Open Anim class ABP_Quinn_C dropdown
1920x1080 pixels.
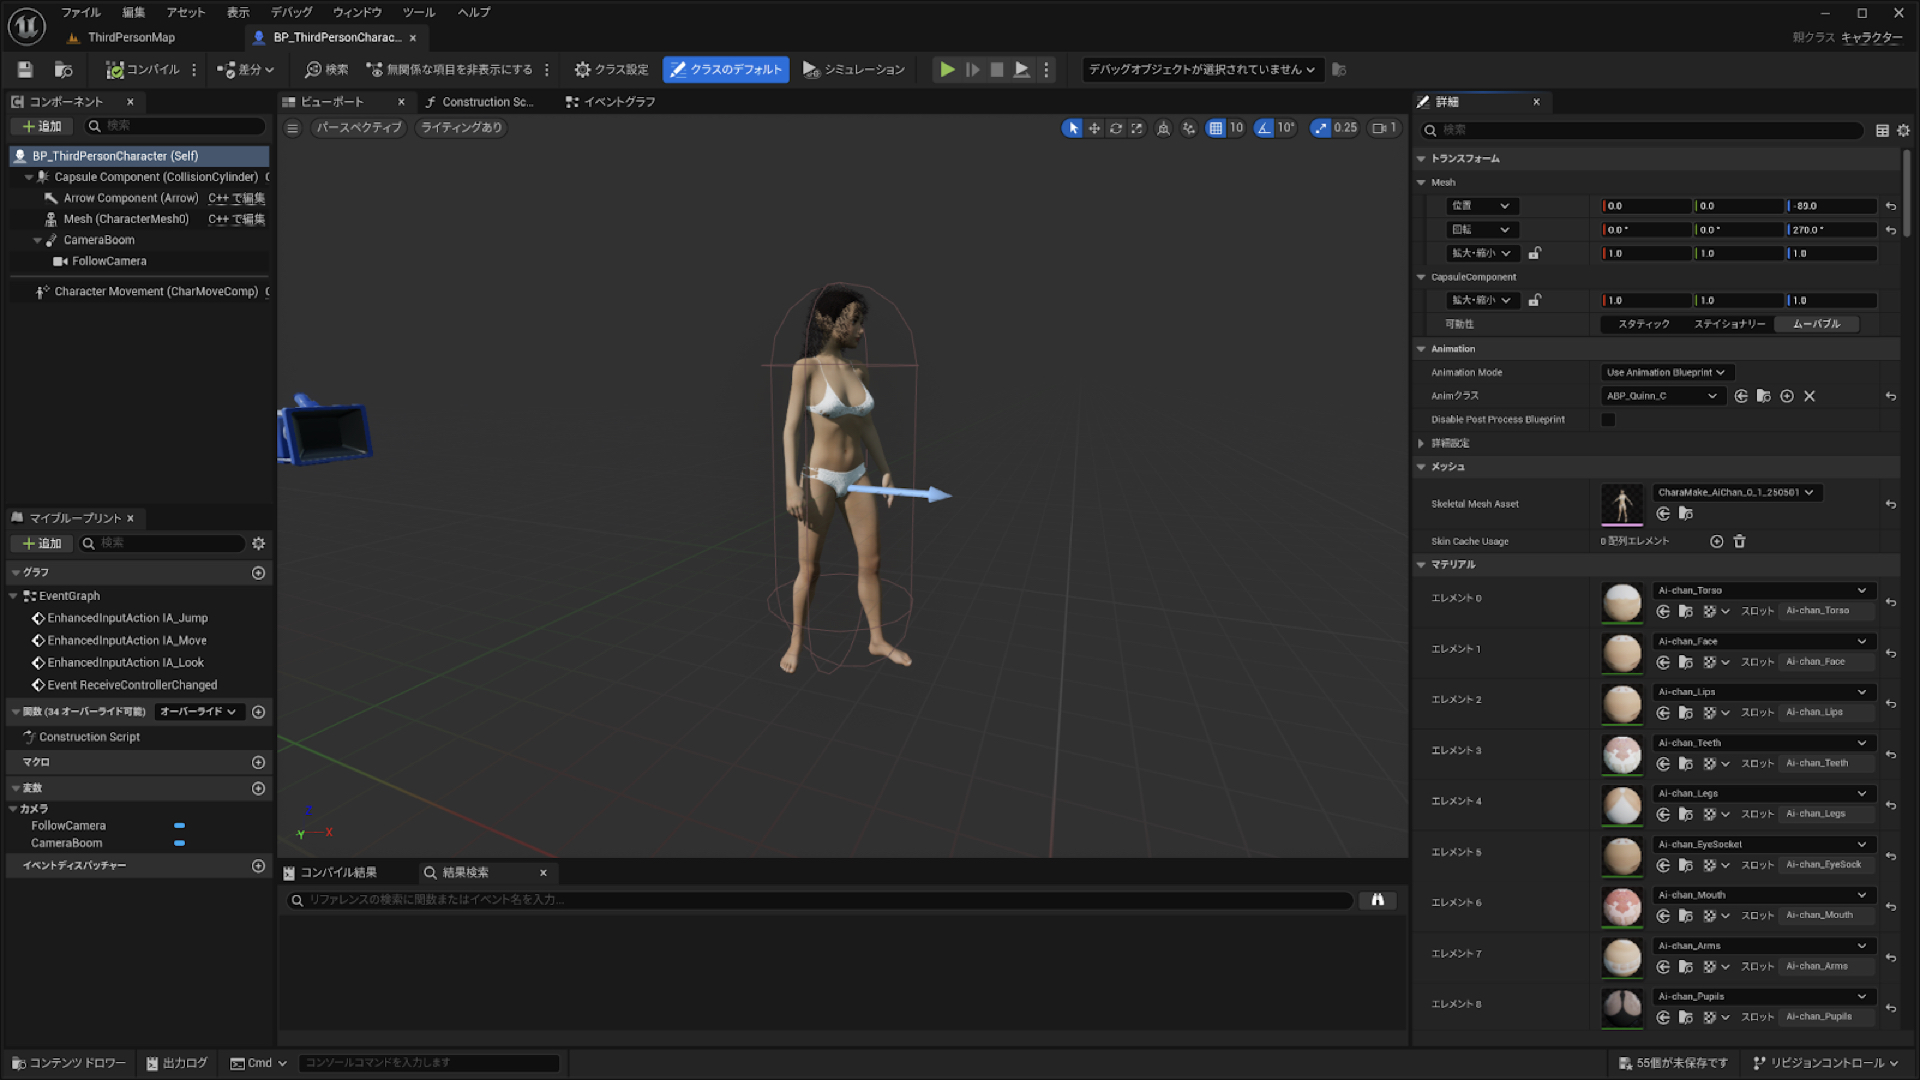[x=1661, y=396]
